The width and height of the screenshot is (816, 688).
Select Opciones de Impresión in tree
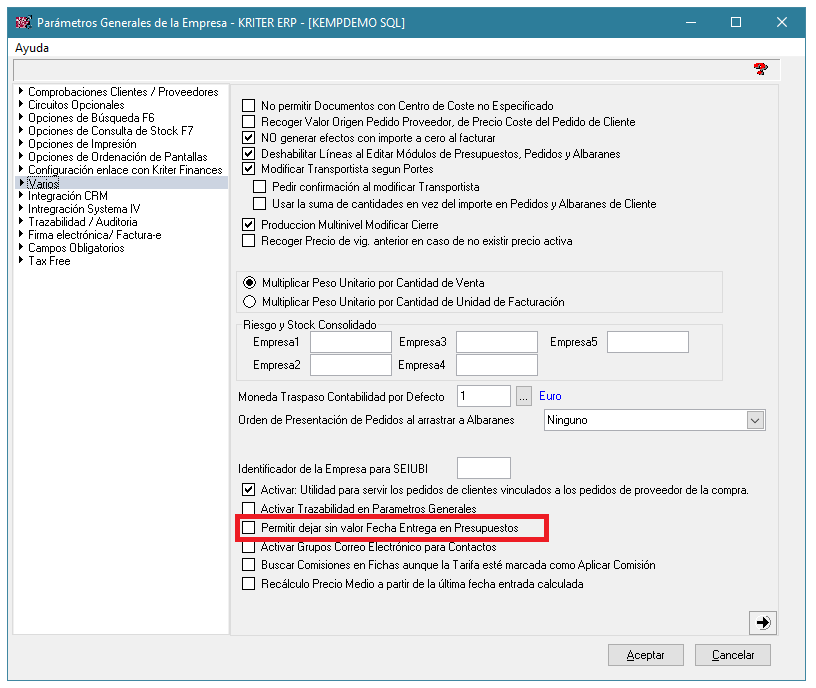click(x=76, y=144)
